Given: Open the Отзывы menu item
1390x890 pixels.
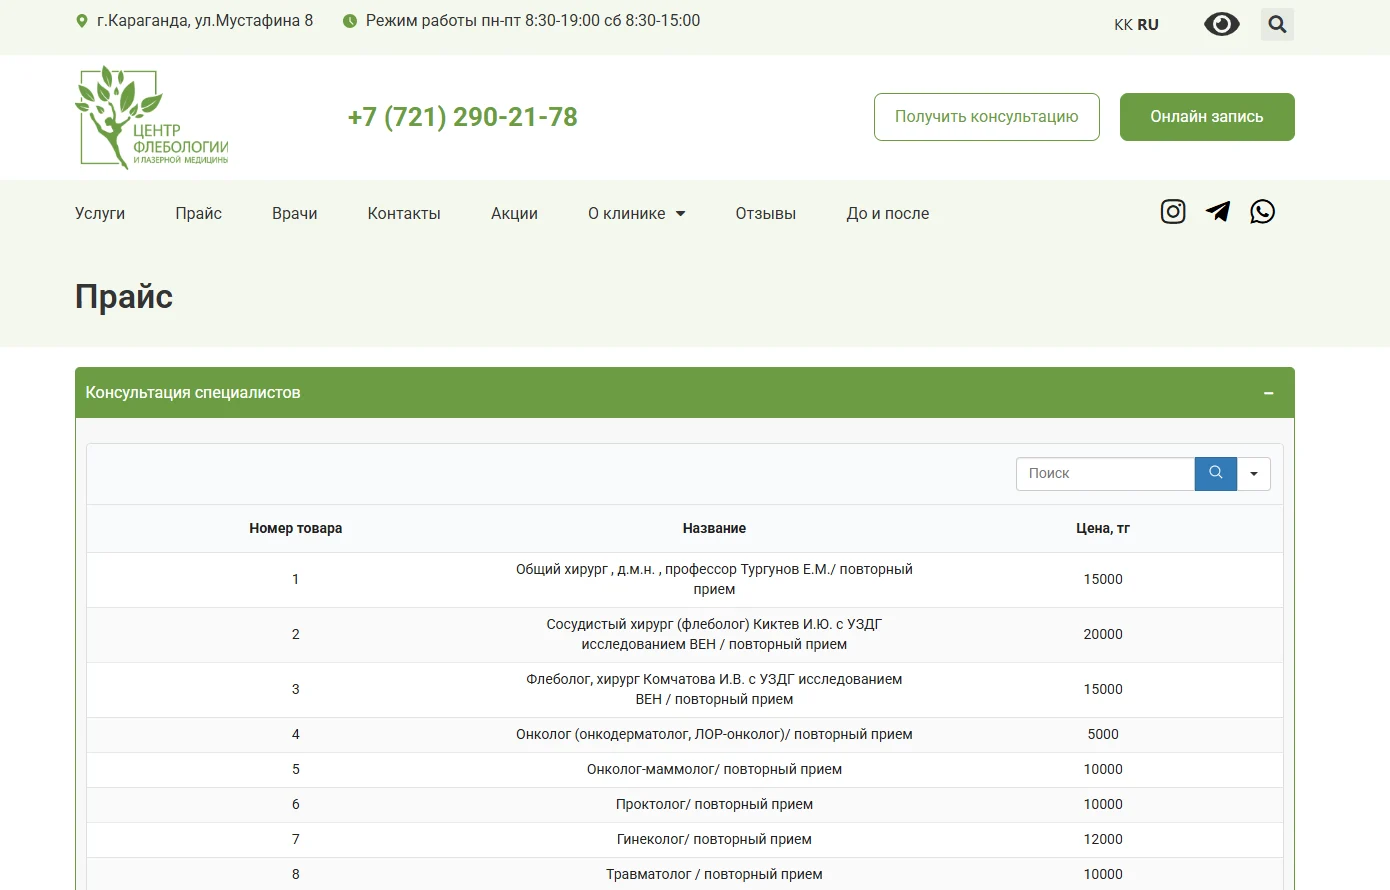Looking at the screenshot, I should click(x=766, y=214).
